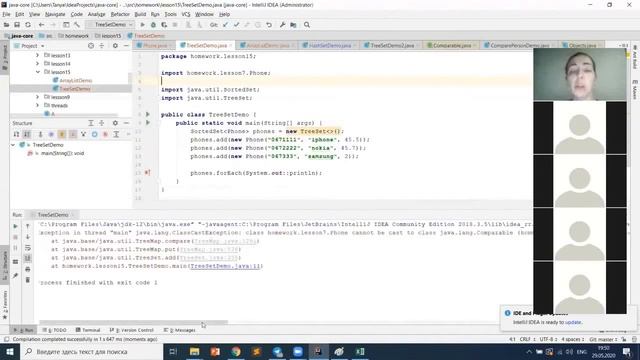Clear console output with trash icon
The height and width of the screenshot is (360, 640).
tap(28, 280)
